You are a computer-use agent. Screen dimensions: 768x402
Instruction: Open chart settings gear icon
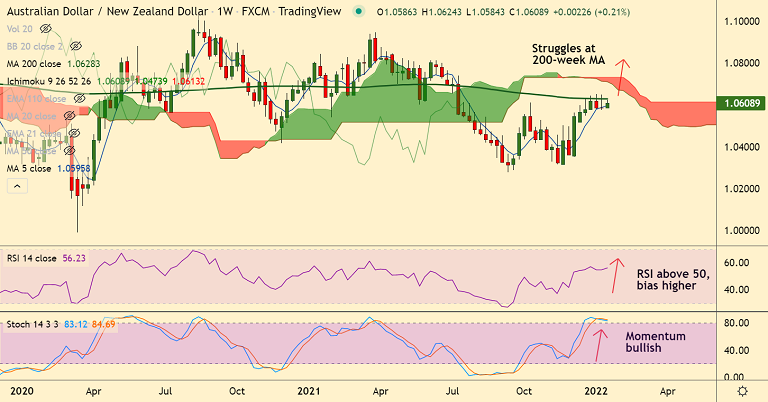[743, 391]
